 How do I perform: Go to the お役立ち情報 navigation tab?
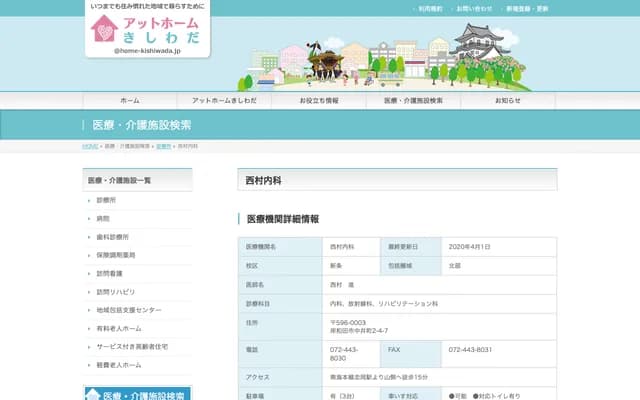319,101
